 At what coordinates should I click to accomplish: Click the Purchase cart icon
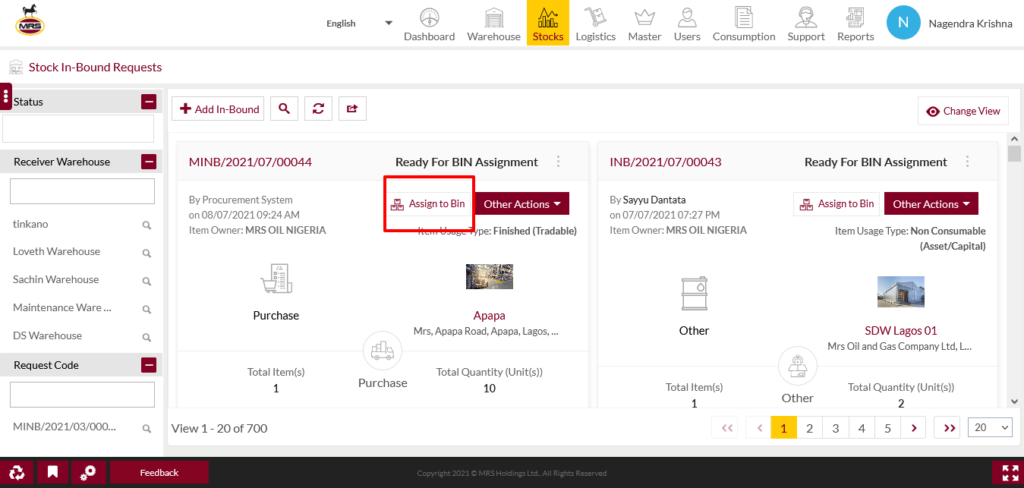(276, 279)
